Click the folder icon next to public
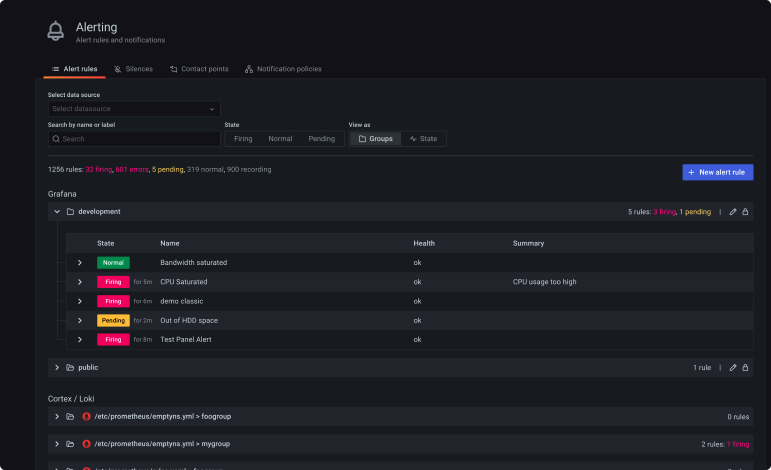Image resolution: width=771 pixels, height=470 pixels. click(x=70, y=368)
